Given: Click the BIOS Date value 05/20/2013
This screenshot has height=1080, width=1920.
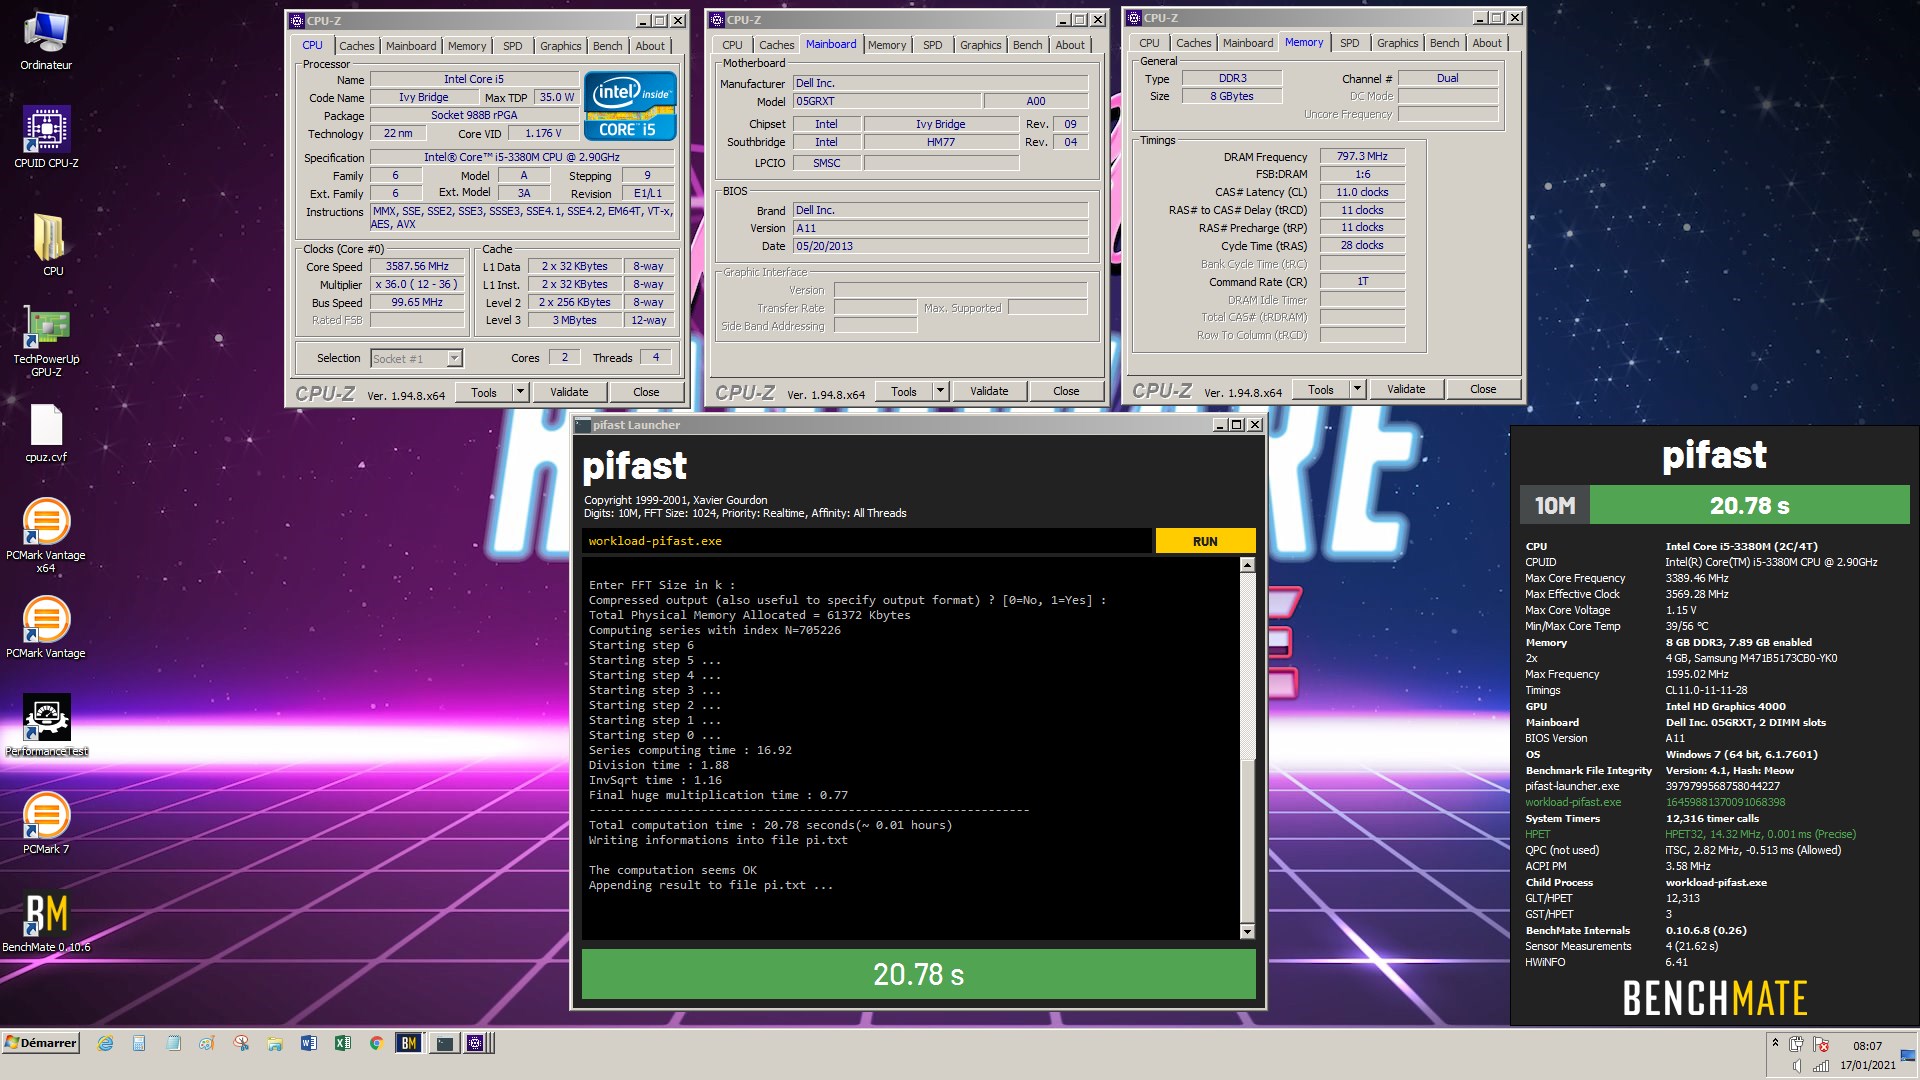Looking at the screenshot, I should point(940,246).
